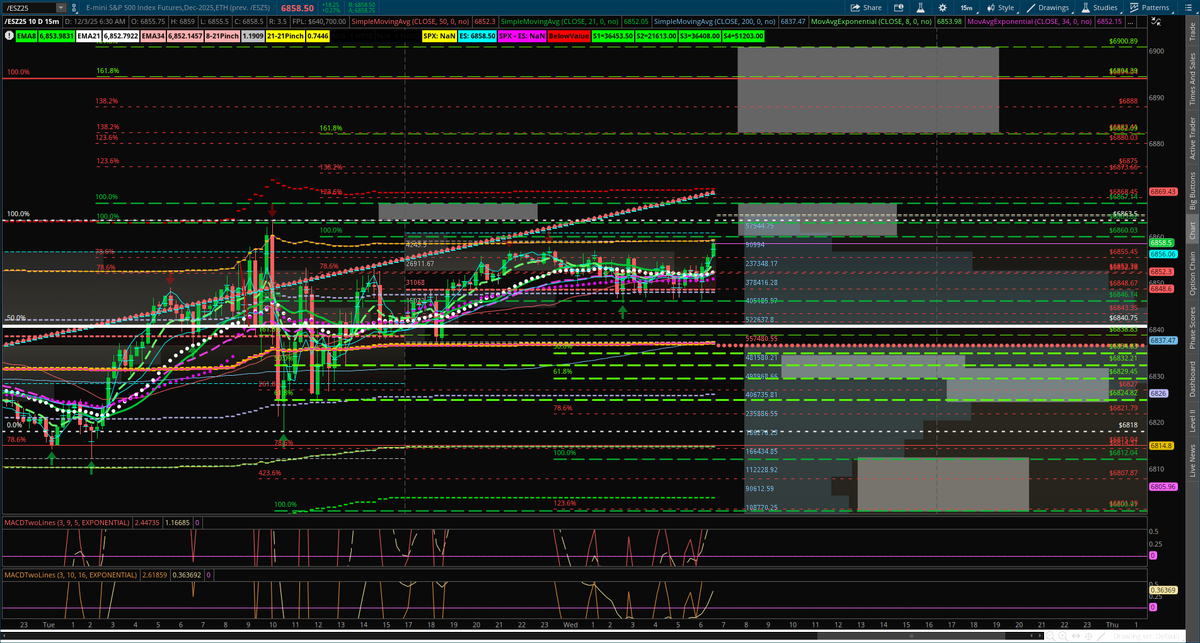This screenshot has height=643, width=1200.
Task: Switch to the Big Buttons side tab
Action: [1191, 192]
